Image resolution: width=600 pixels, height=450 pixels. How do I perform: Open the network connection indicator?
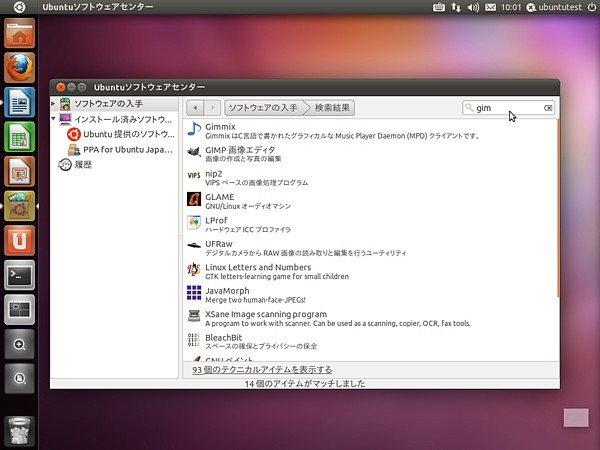point(456,7)
